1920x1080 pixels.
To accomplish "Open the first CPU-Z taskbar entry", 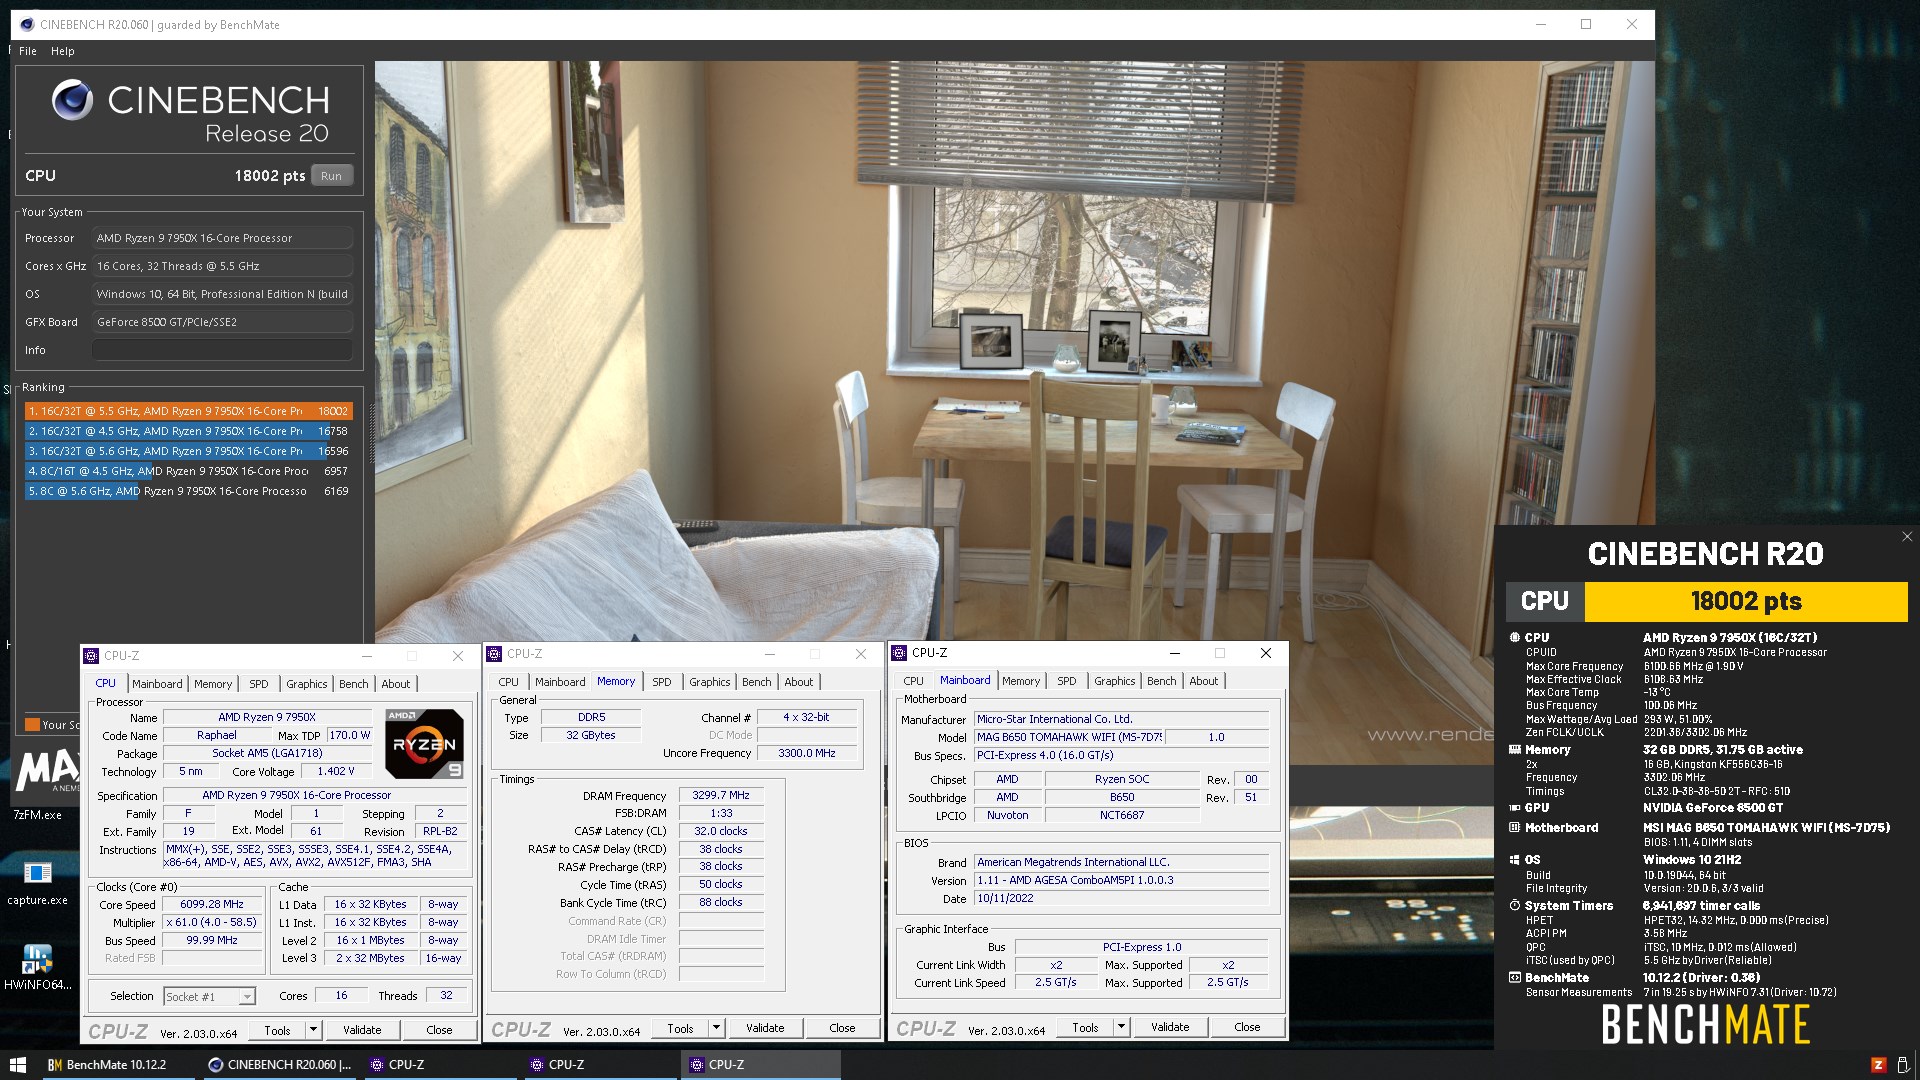I will coord(440,1065).
